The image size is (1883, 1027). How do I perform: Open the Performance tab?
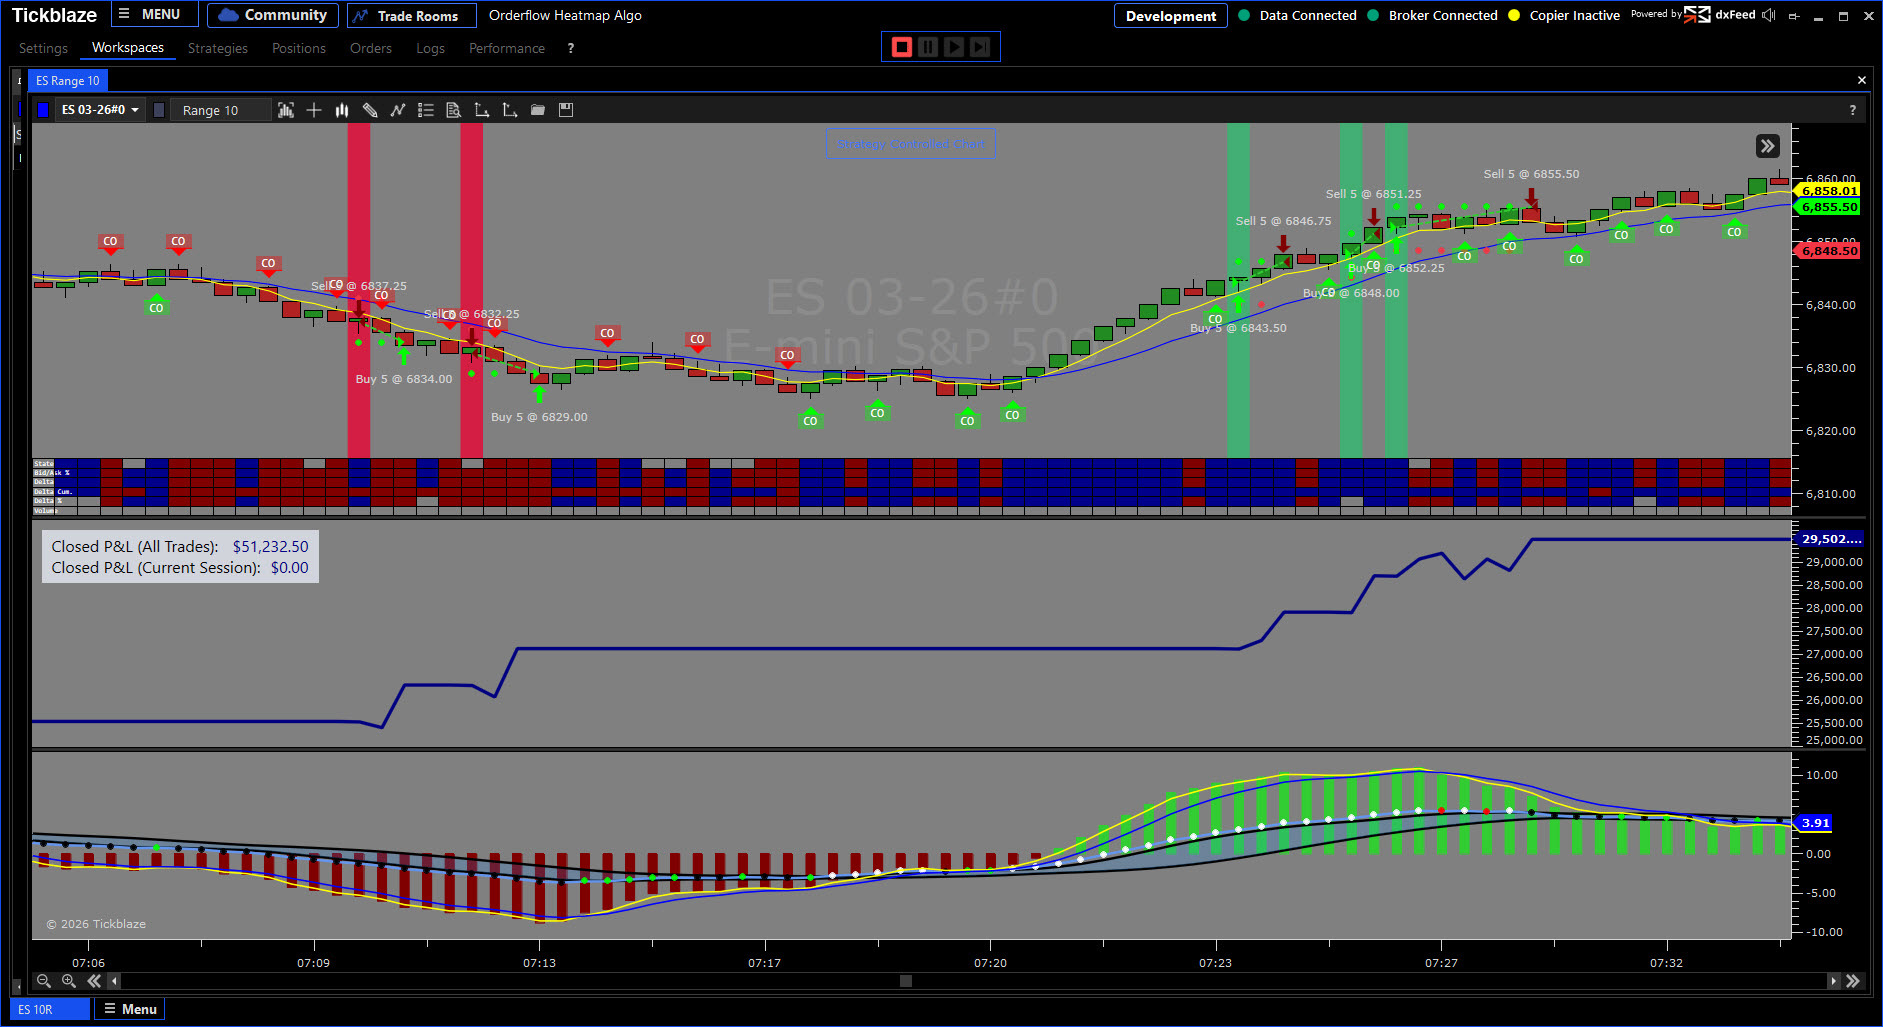(x=506, y=48)
